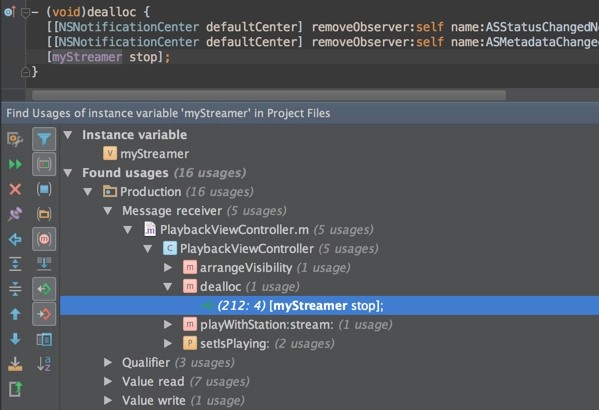Go to previous occurrence with up arrow
This screenshot has width=599, height=410.
point(15,314)
